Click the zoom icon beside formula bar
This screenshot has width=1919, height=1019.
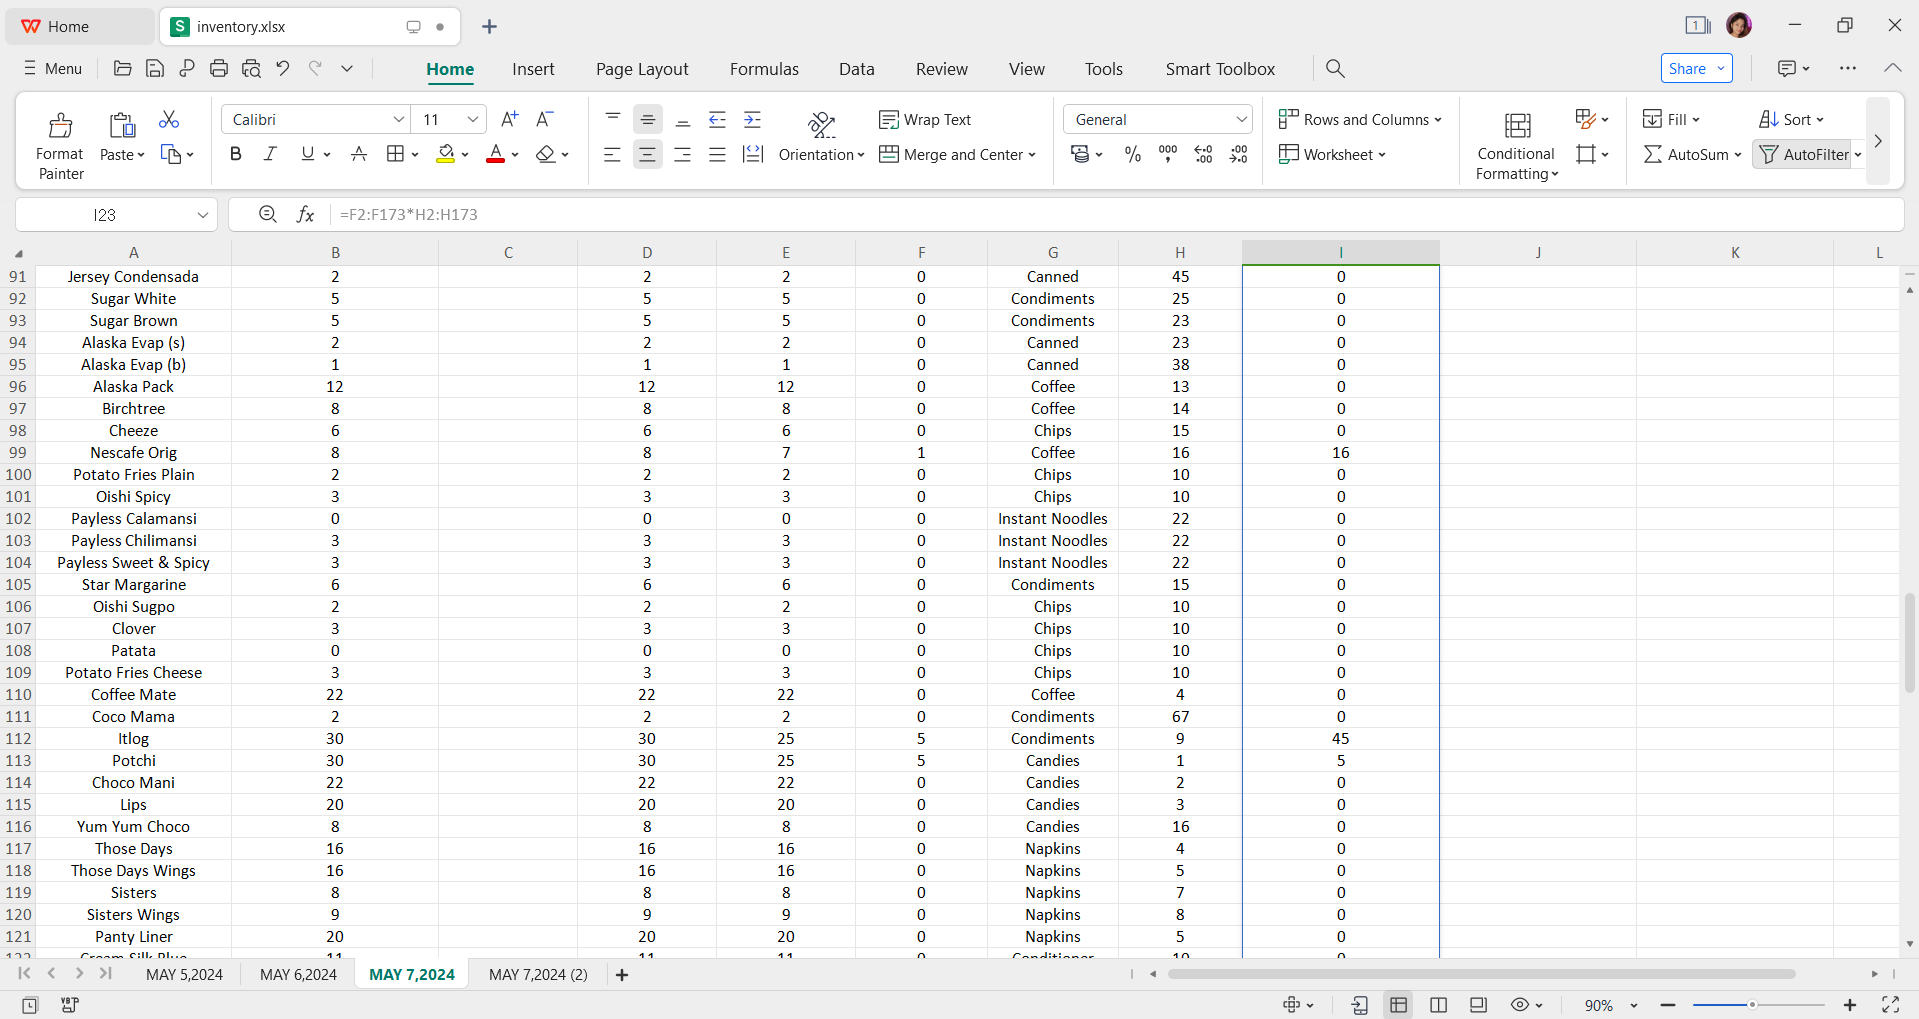click(x=267, y=214)
